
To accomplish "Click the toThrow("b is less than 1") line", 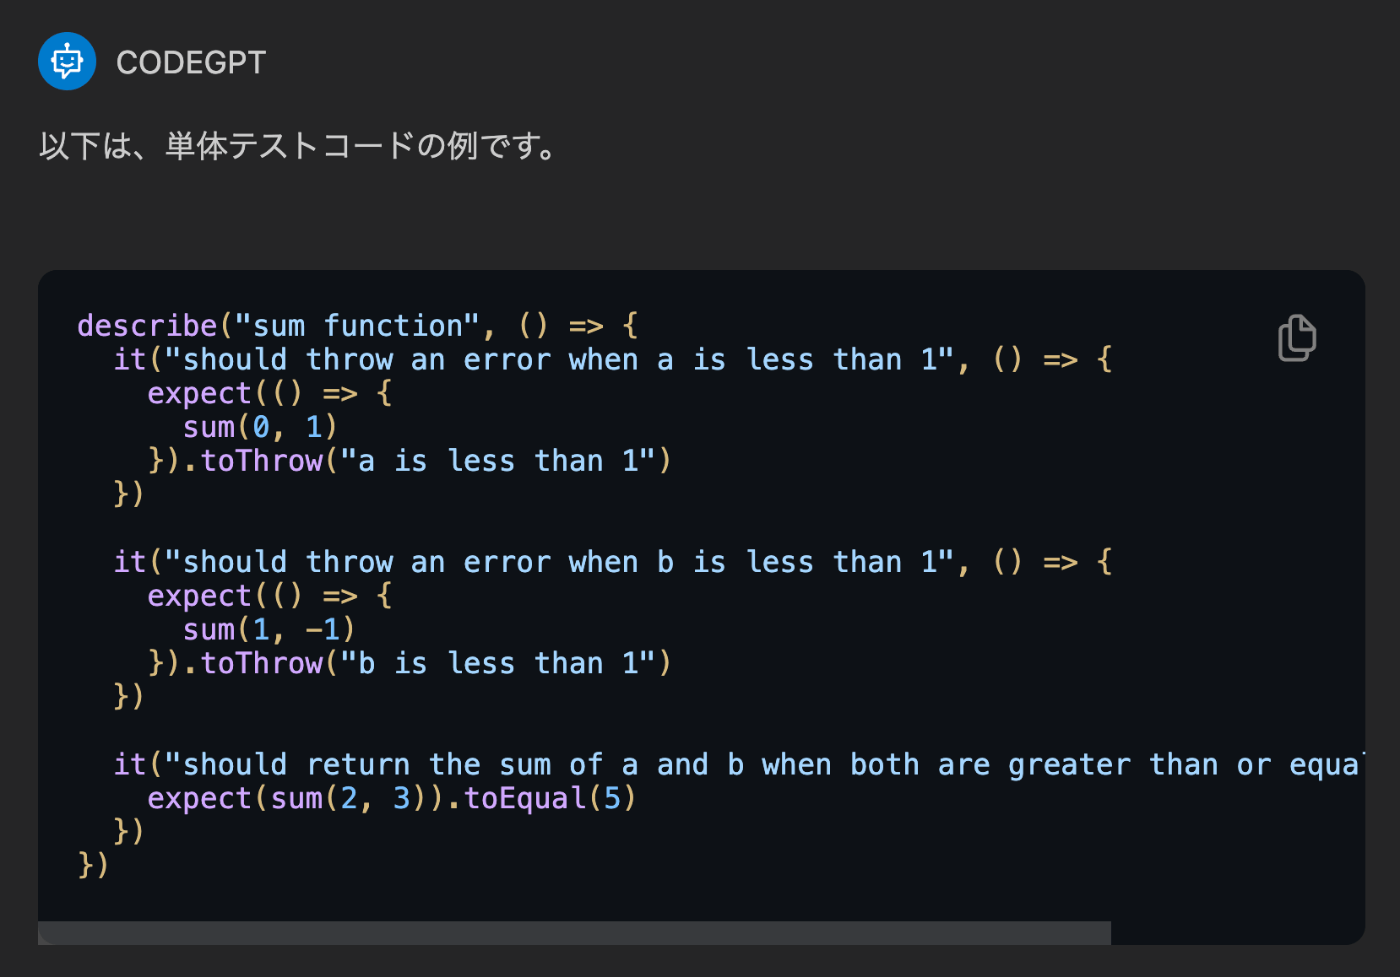I will 410,663.
